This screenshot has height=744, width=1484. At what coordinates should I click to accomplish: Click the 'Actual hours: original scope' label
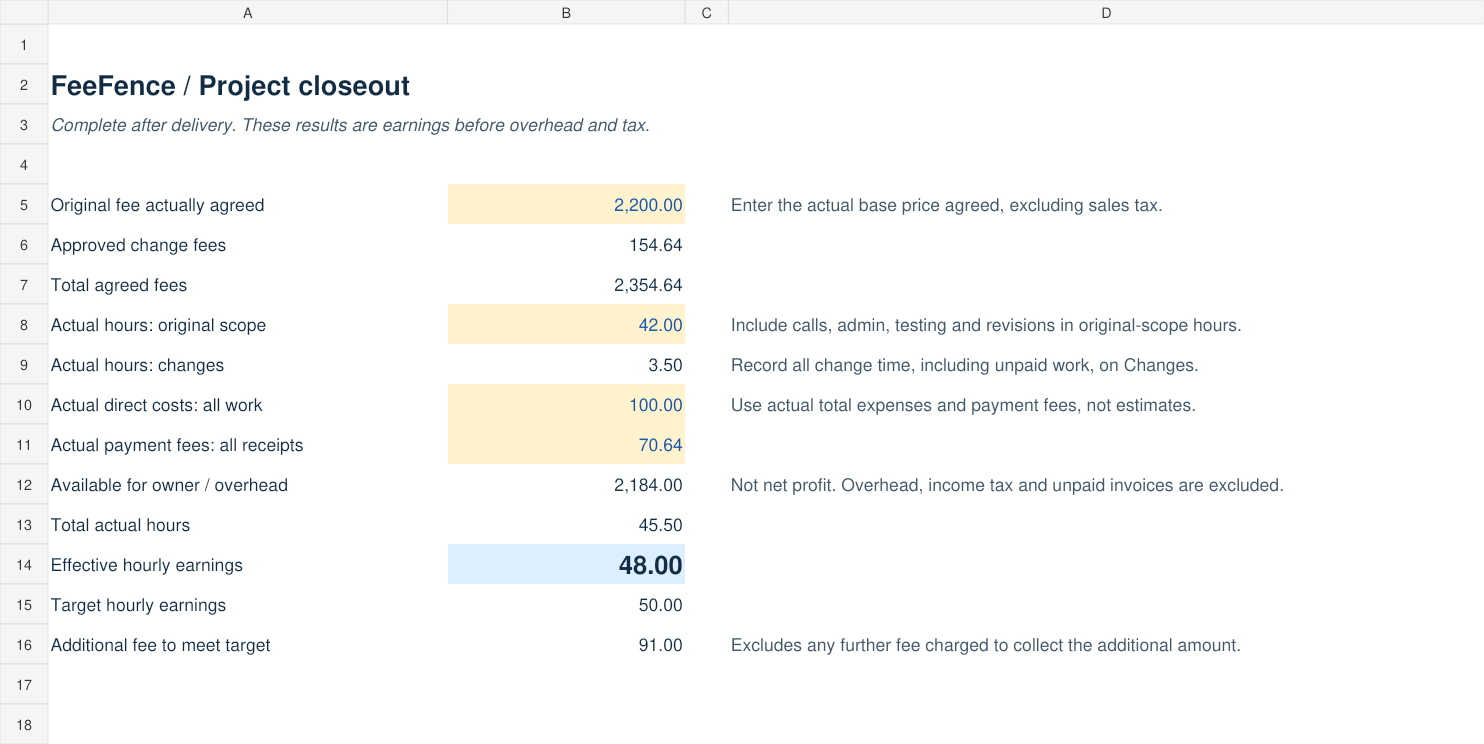(x=158, y=325)
